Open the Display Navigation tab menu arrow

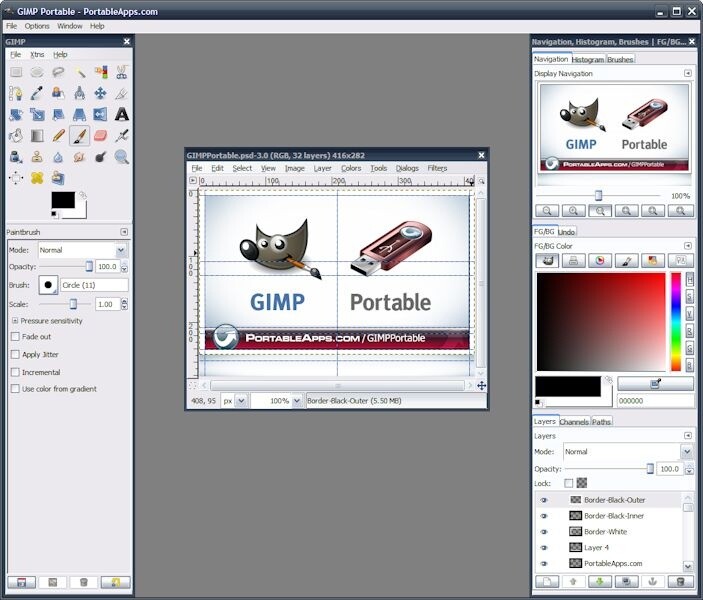click(688, 73)
